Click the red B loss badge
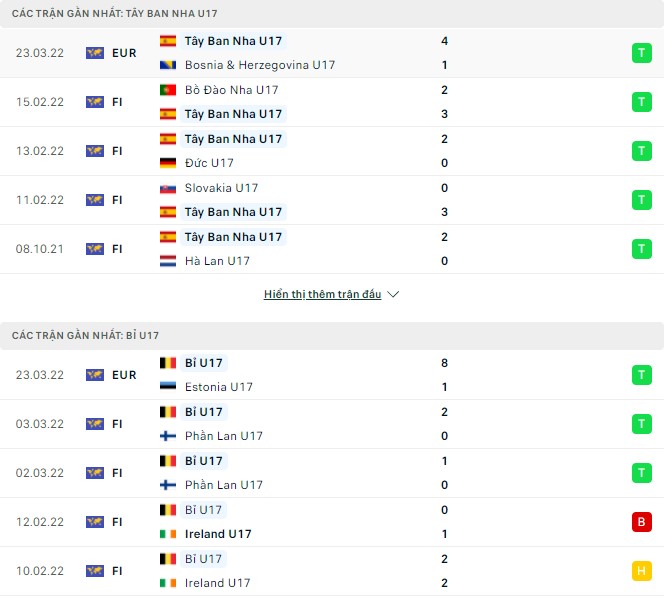669x601 pixels. coord(641,522)
